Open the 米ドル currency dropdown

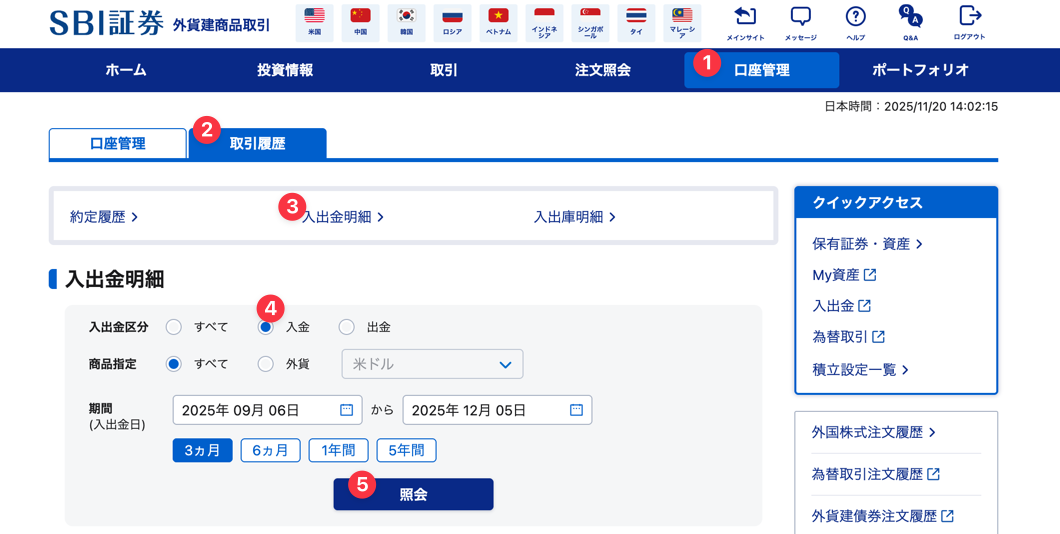click(432, 364)
